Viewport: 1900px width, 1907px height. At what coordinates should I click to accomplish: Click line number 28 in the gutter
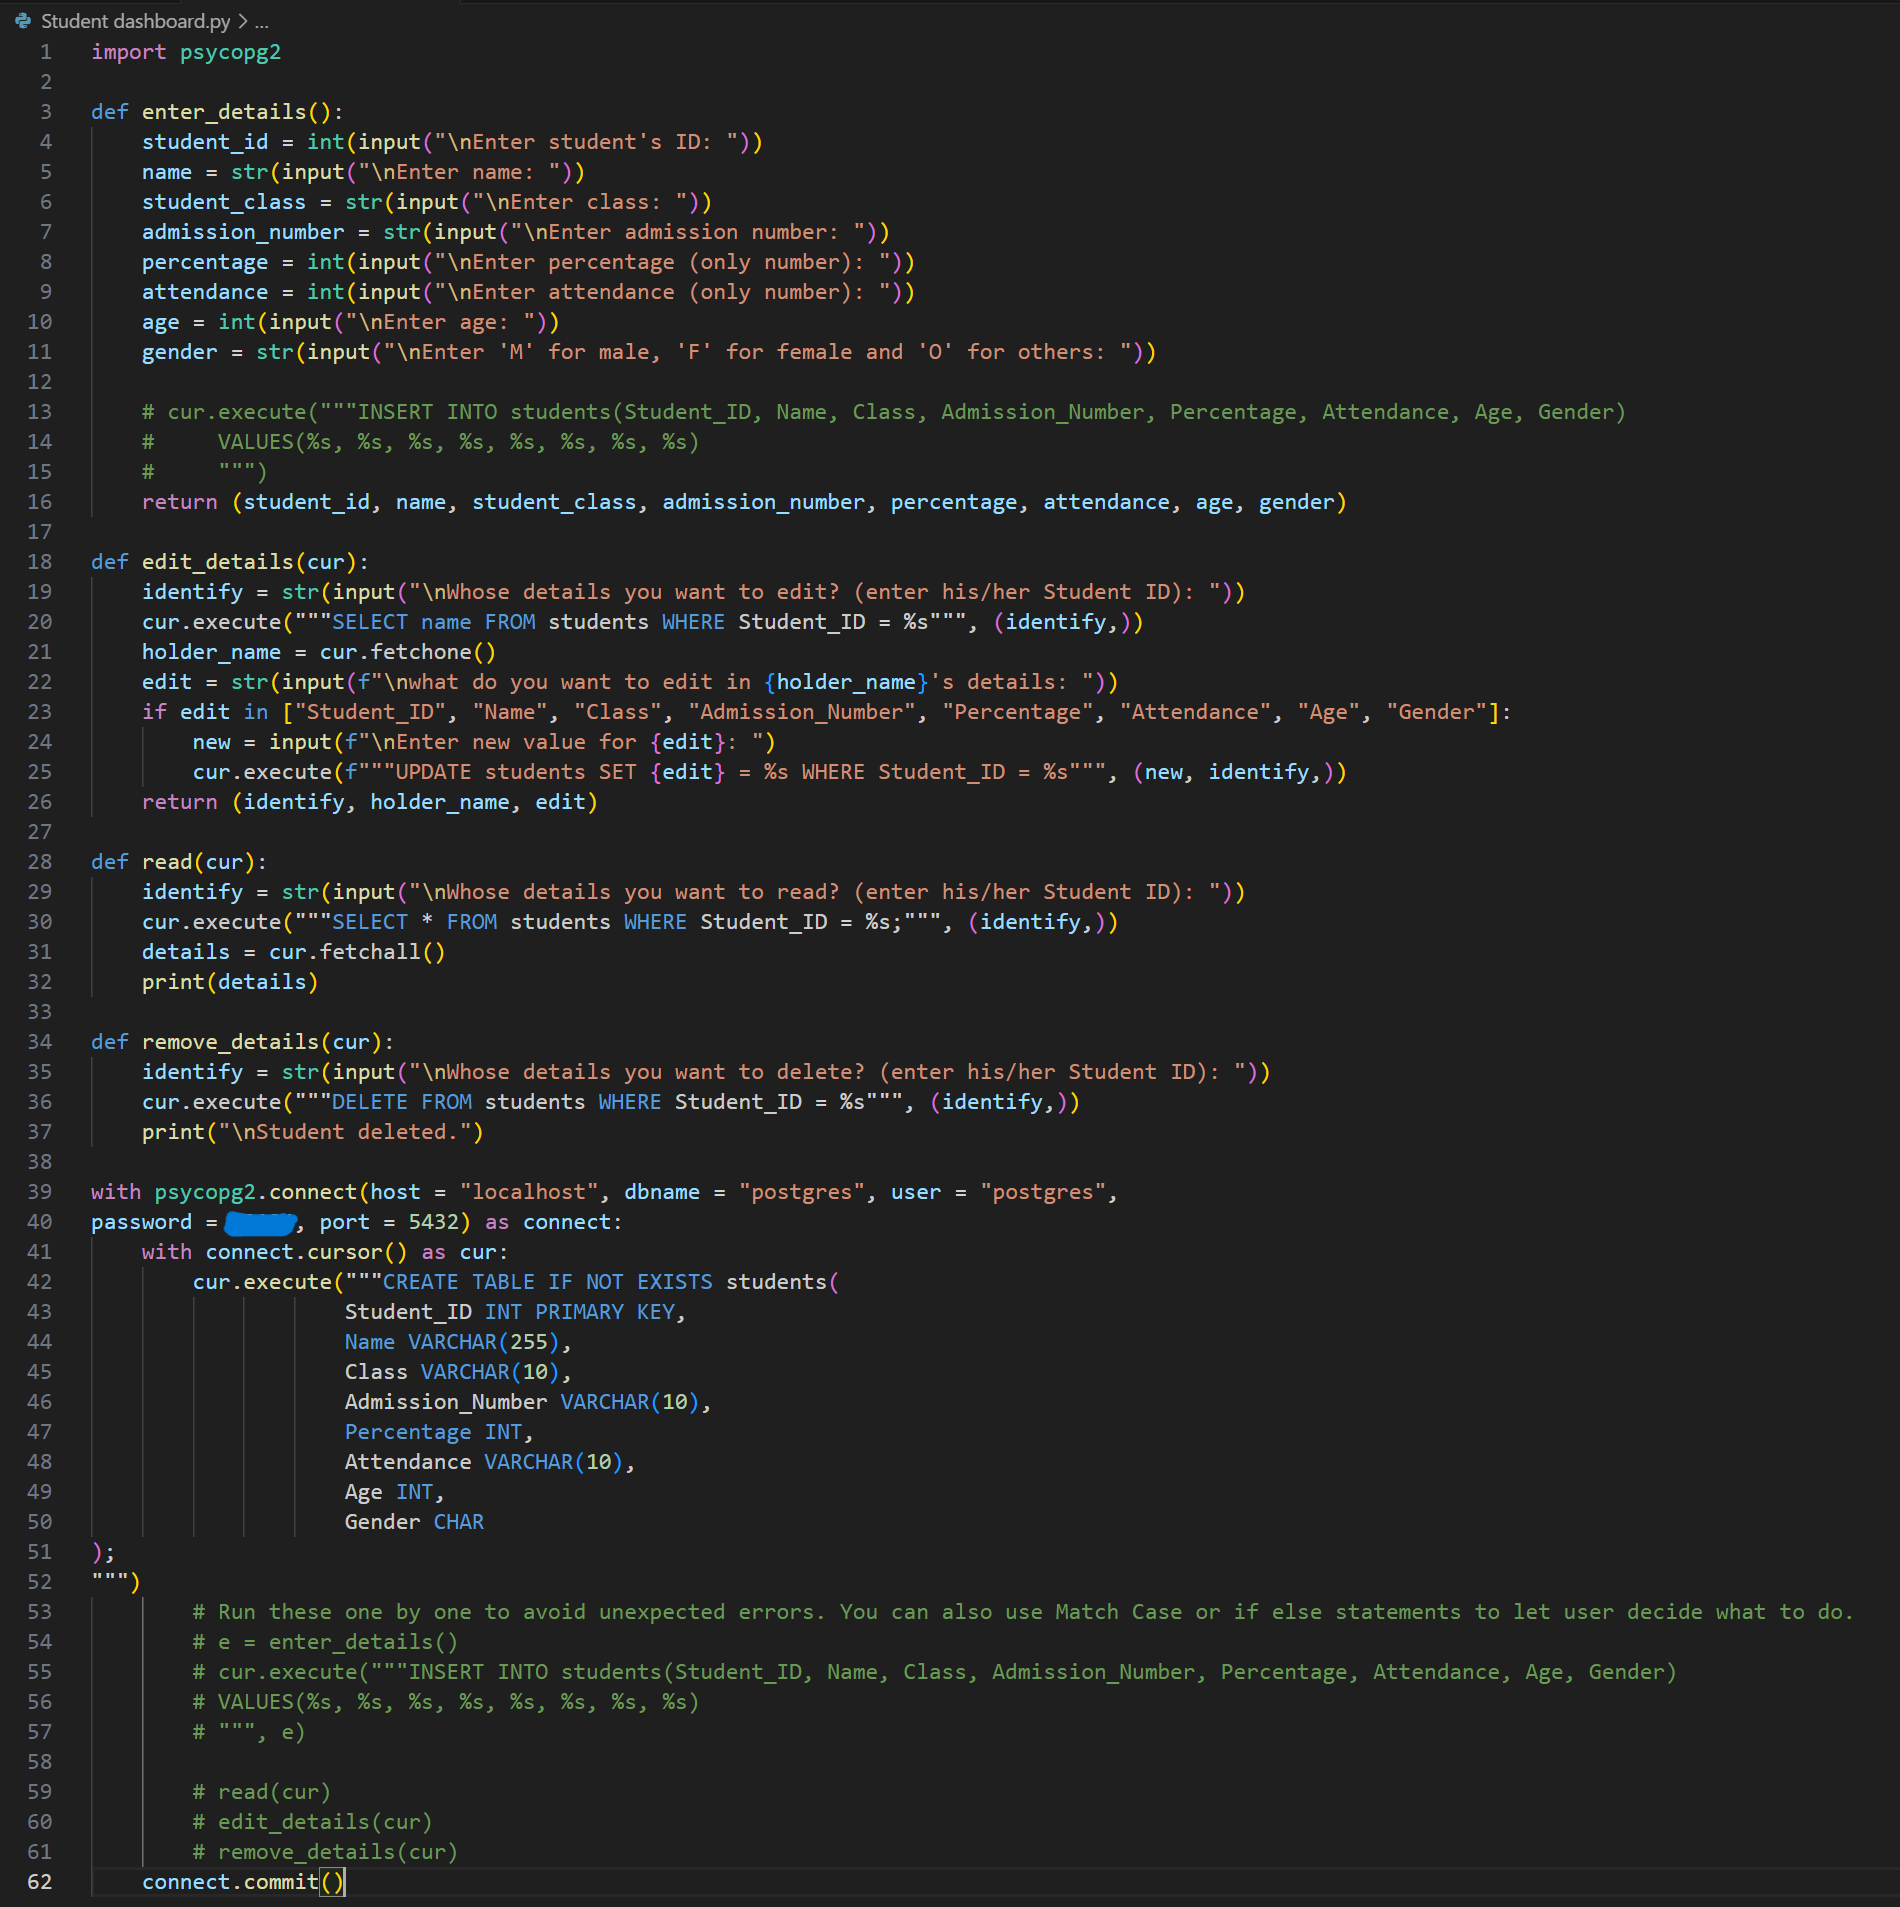point(40,862)
